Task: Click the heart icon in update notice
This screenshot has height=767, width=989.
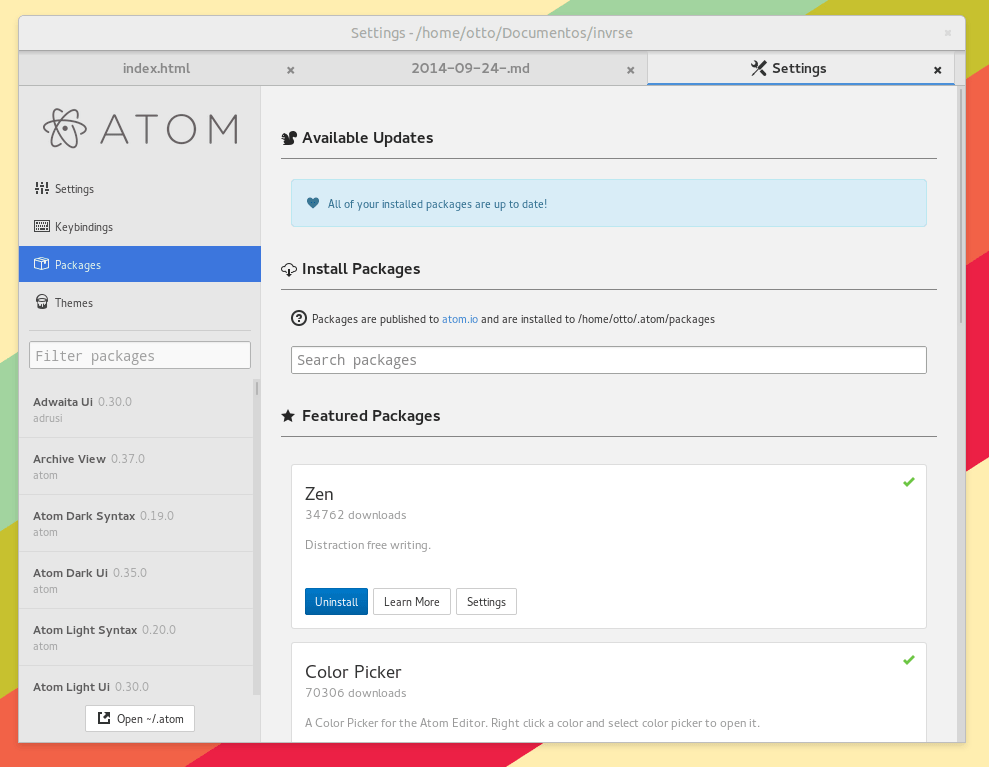Action: (x=313, y=203)
